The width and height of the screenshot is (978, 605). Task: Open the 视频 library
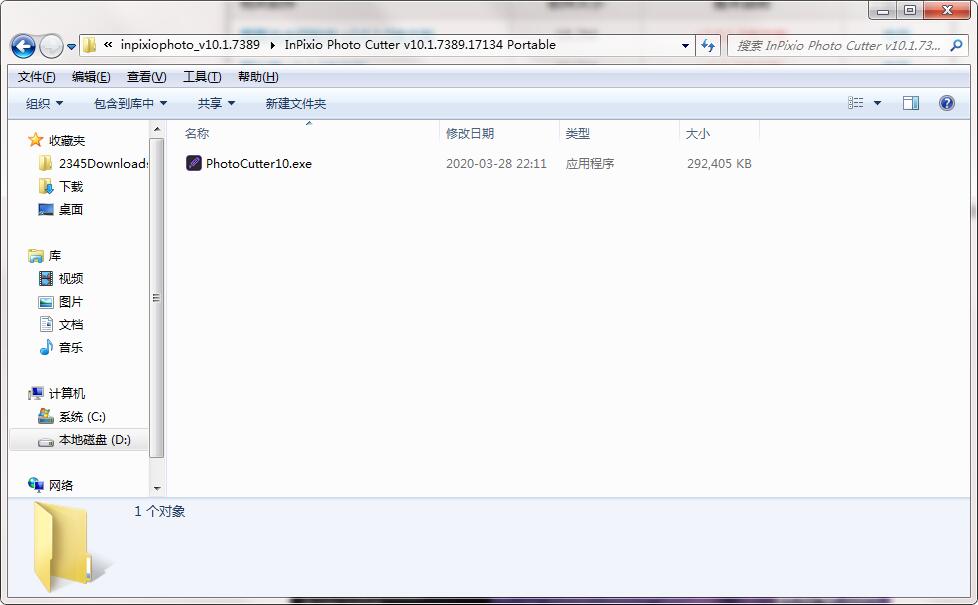click(71, 278)
